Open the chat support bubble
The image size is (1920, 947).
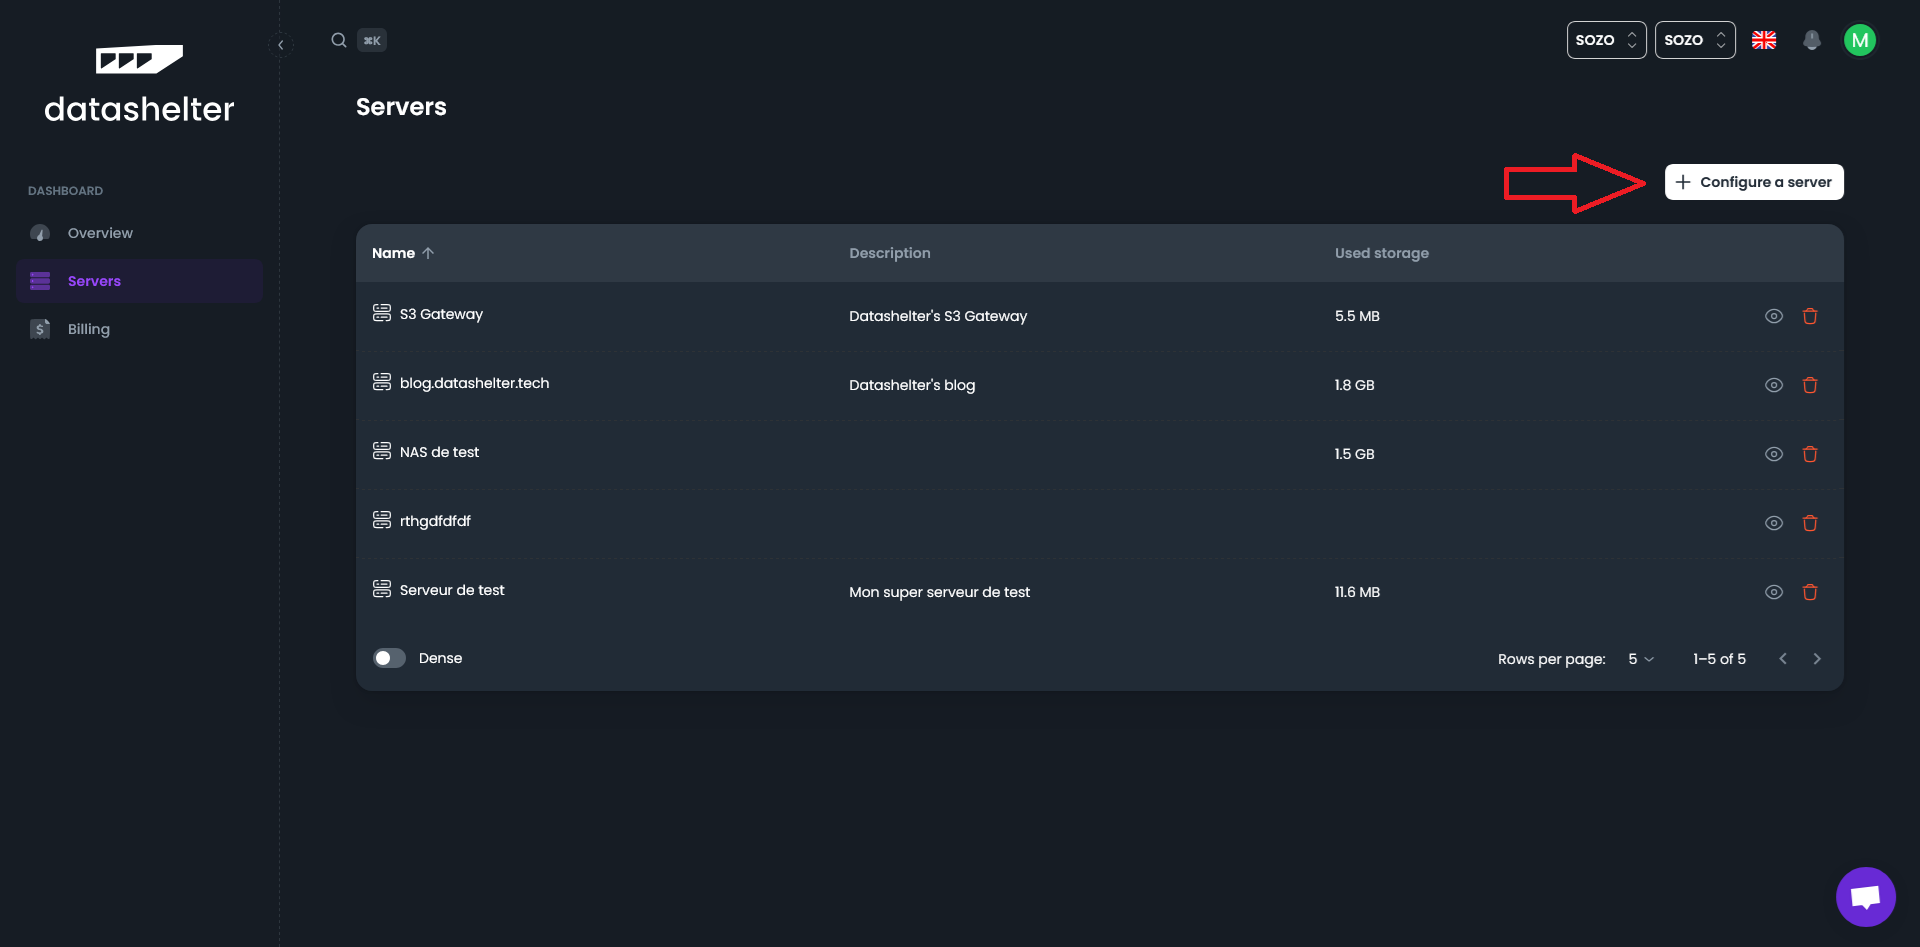pos(1865,896)
